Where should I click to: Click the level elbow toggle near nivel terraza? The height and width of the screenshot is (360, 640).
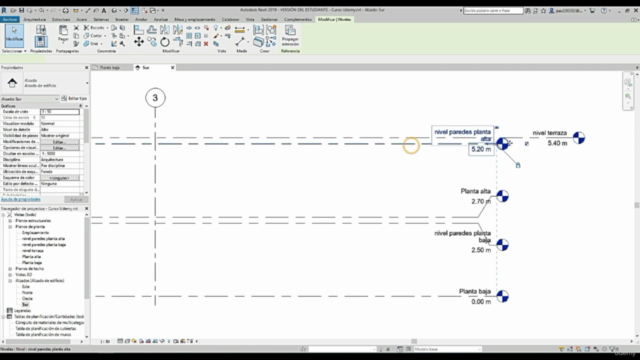pyautogui.click(x=527, y=144)
